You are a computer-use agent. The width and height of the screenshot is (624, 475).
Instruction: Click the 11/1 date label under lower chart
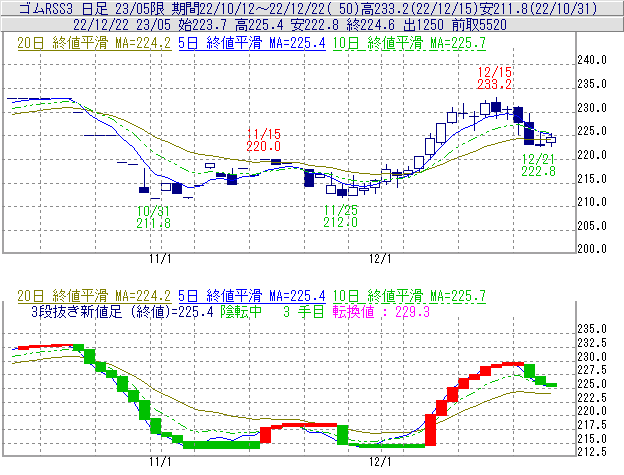tap(160, 462)
